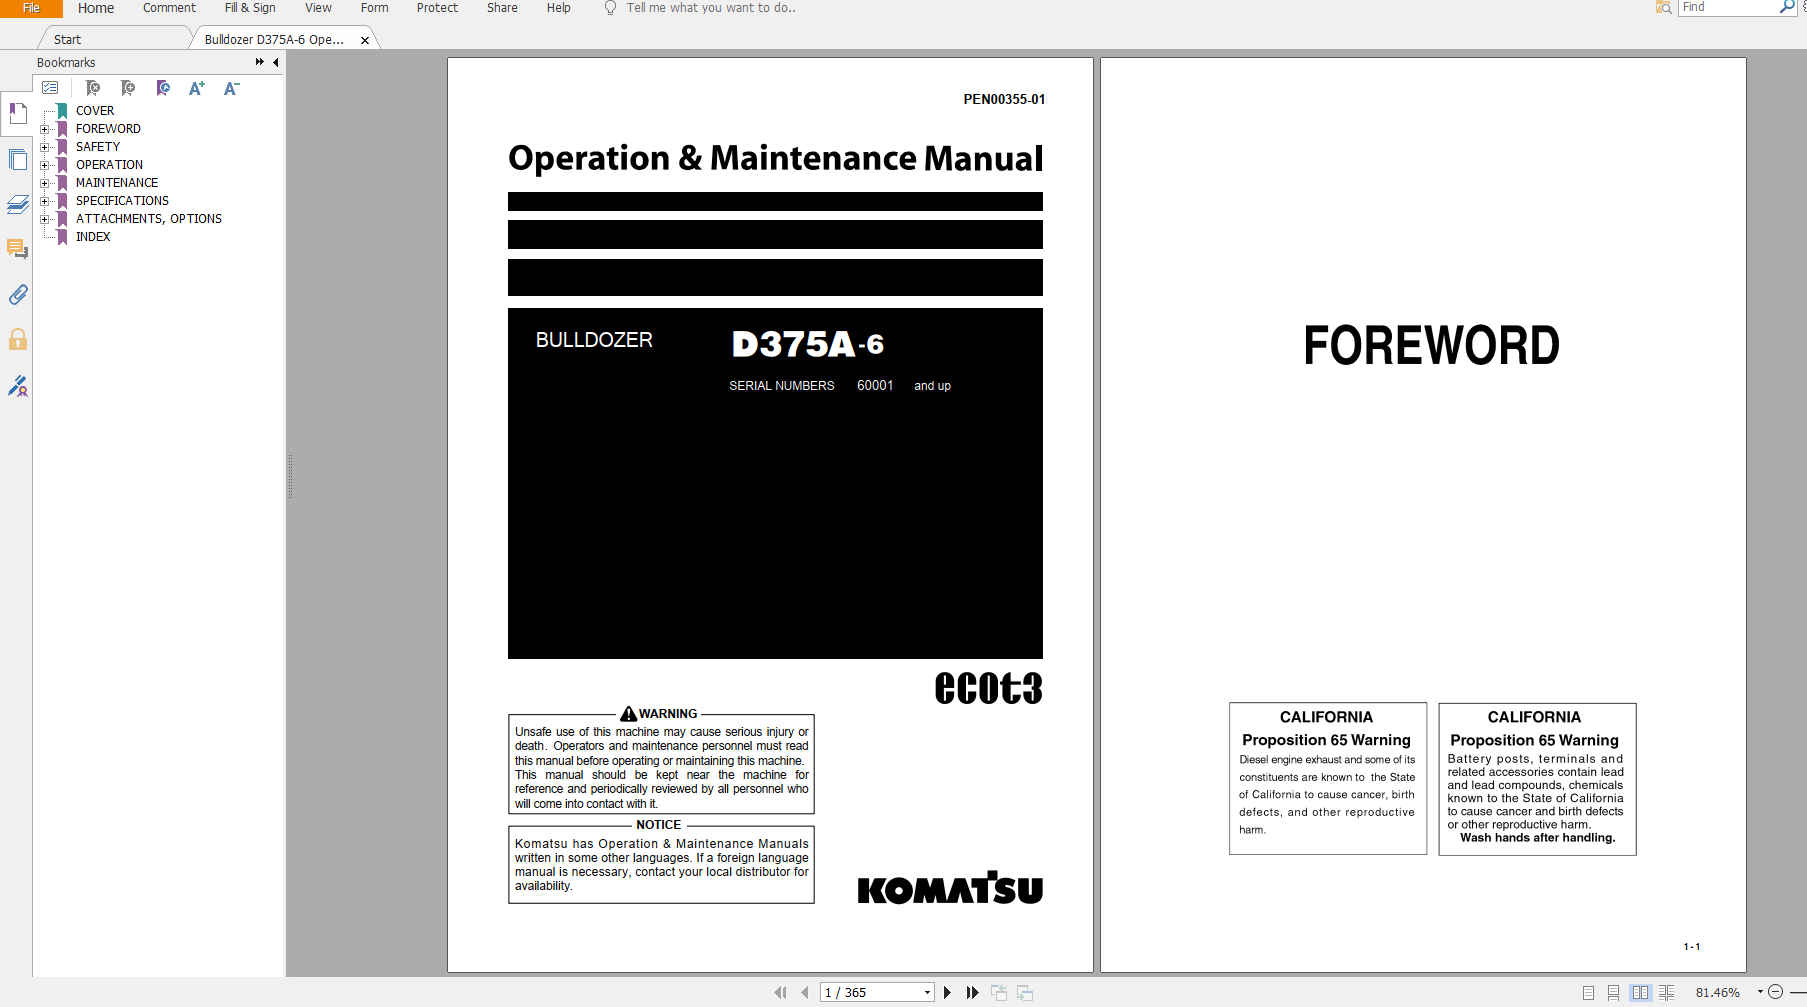Click the add new bookmark icon
The height and width of the screenshot is (1007, 1807).
tap(128, 88)
